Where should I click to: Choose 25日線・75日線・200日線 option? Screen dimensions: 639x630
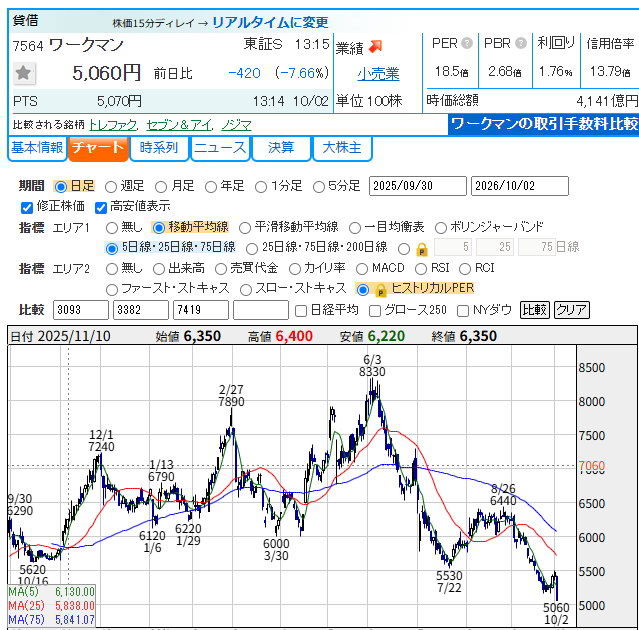252,249
